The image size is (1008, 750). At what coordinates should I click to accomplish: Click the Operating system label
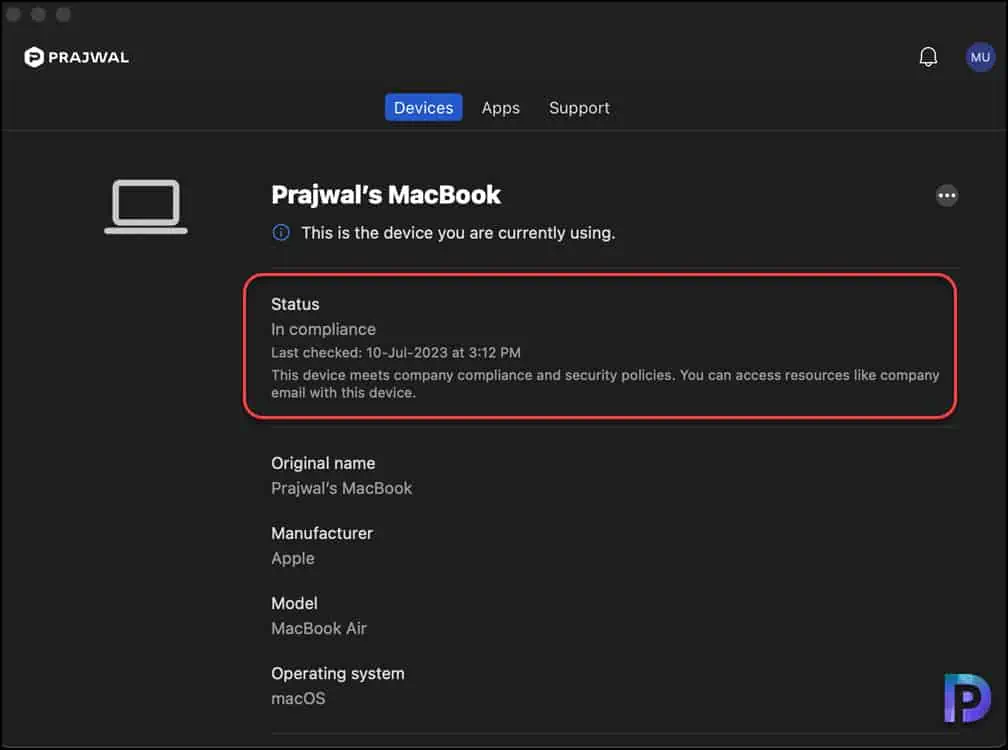coord(338,674)
